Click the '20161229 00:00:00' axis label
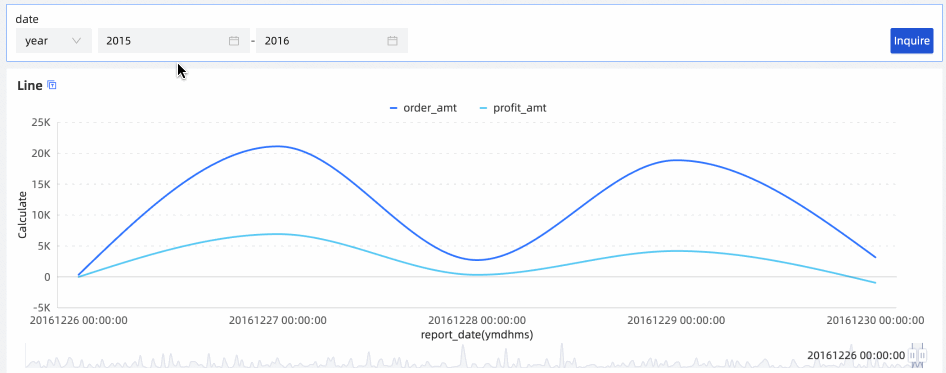Screen dimensions: 946x373 pos(676,320)
